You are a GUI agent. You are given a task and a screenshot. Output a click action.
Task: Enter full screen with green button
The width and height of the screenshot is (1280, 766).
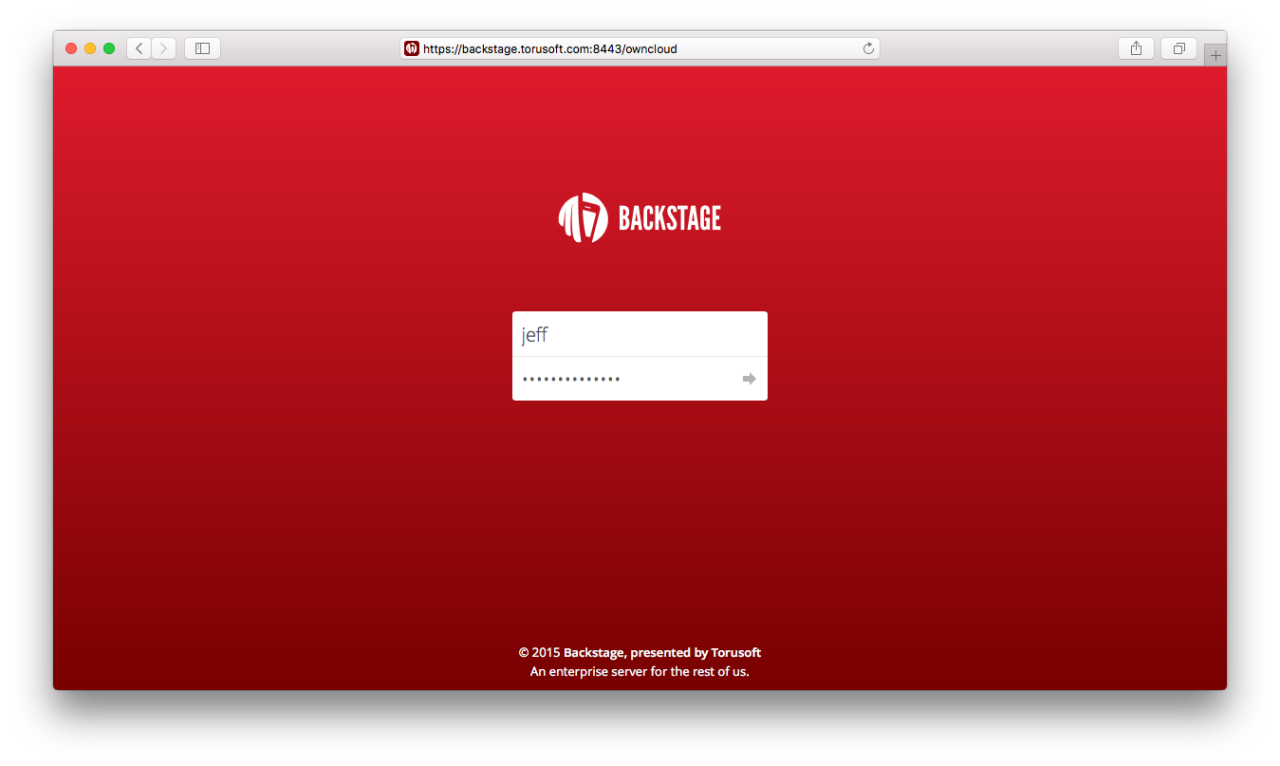(x=109, y=48)
